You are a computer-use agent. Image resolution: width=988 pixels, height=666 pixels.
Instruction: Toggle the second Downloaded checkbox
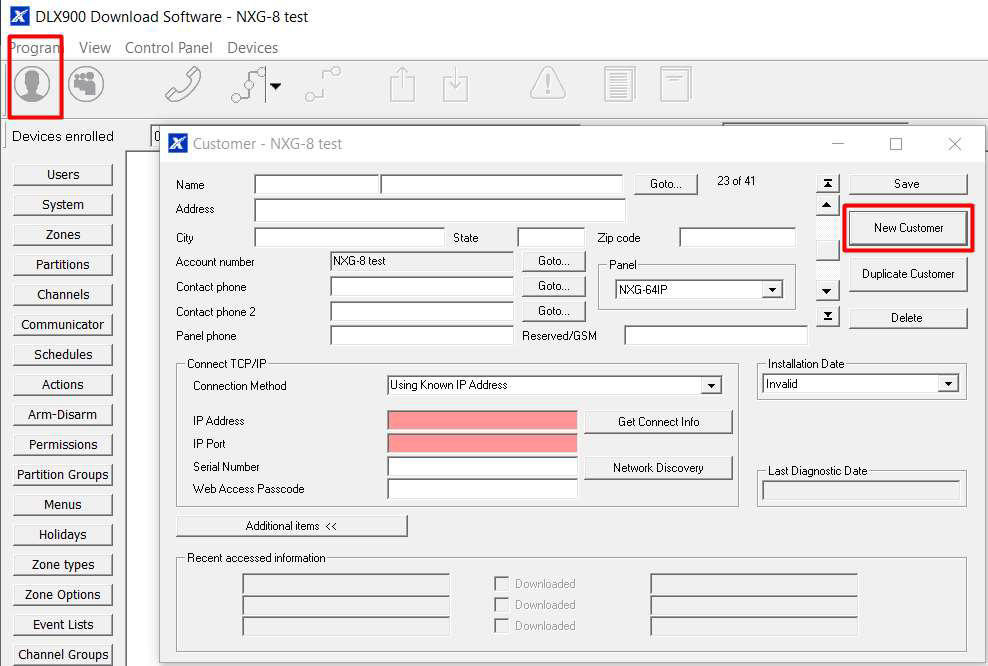click(x=502, y=604)
